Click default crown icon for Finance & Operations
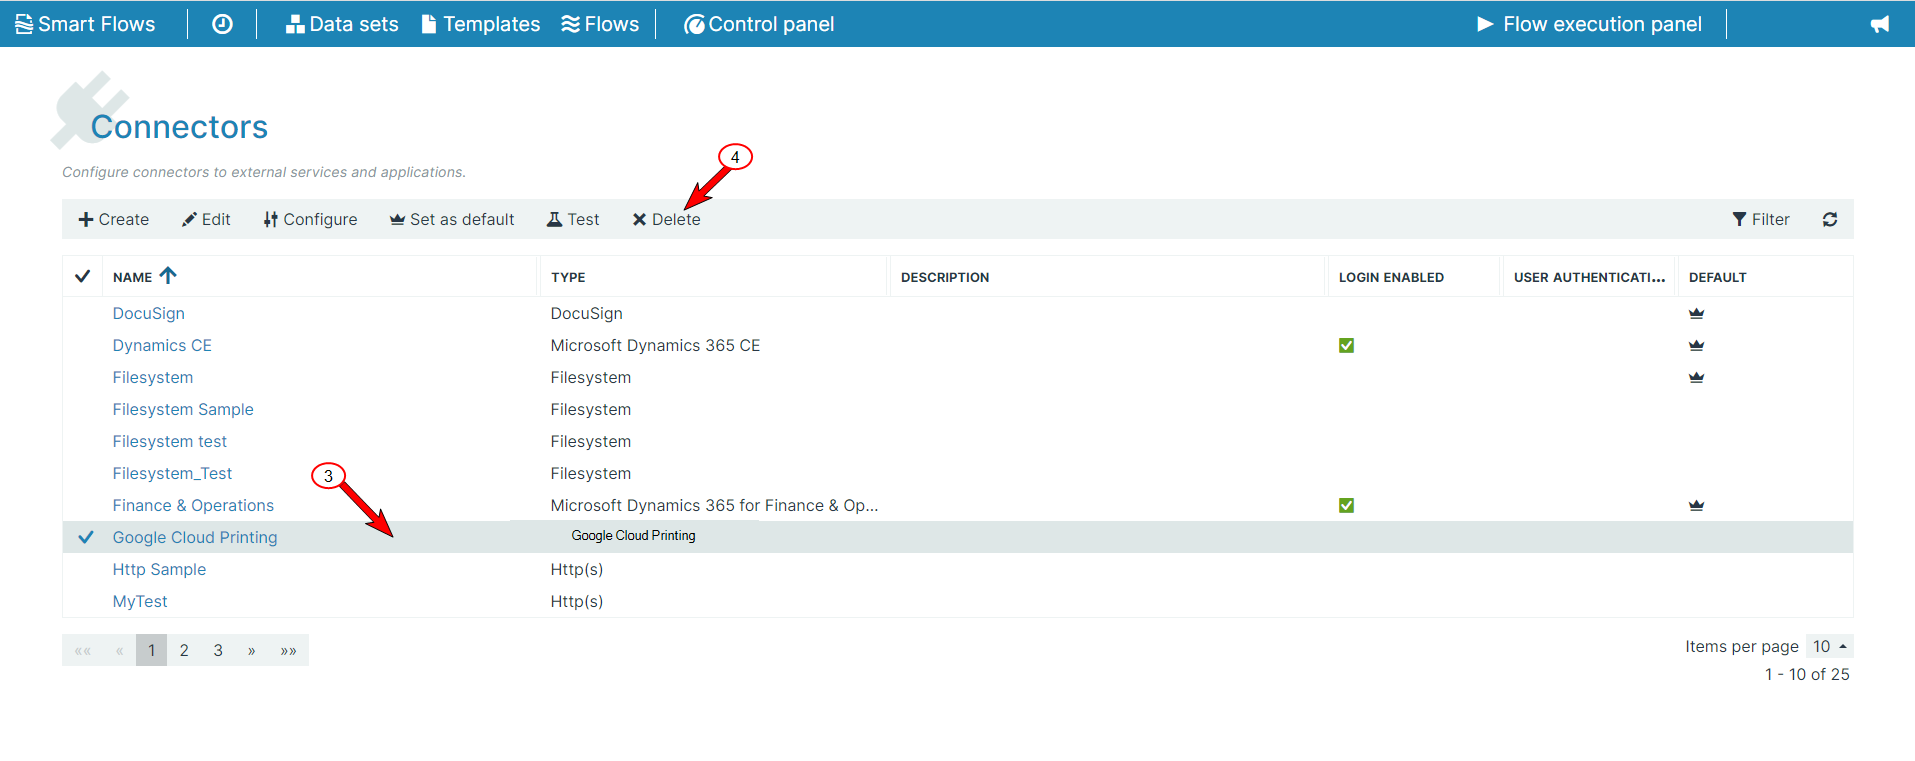The width and height of the screenshot is (1915, 761). (x=1696, y=505)
